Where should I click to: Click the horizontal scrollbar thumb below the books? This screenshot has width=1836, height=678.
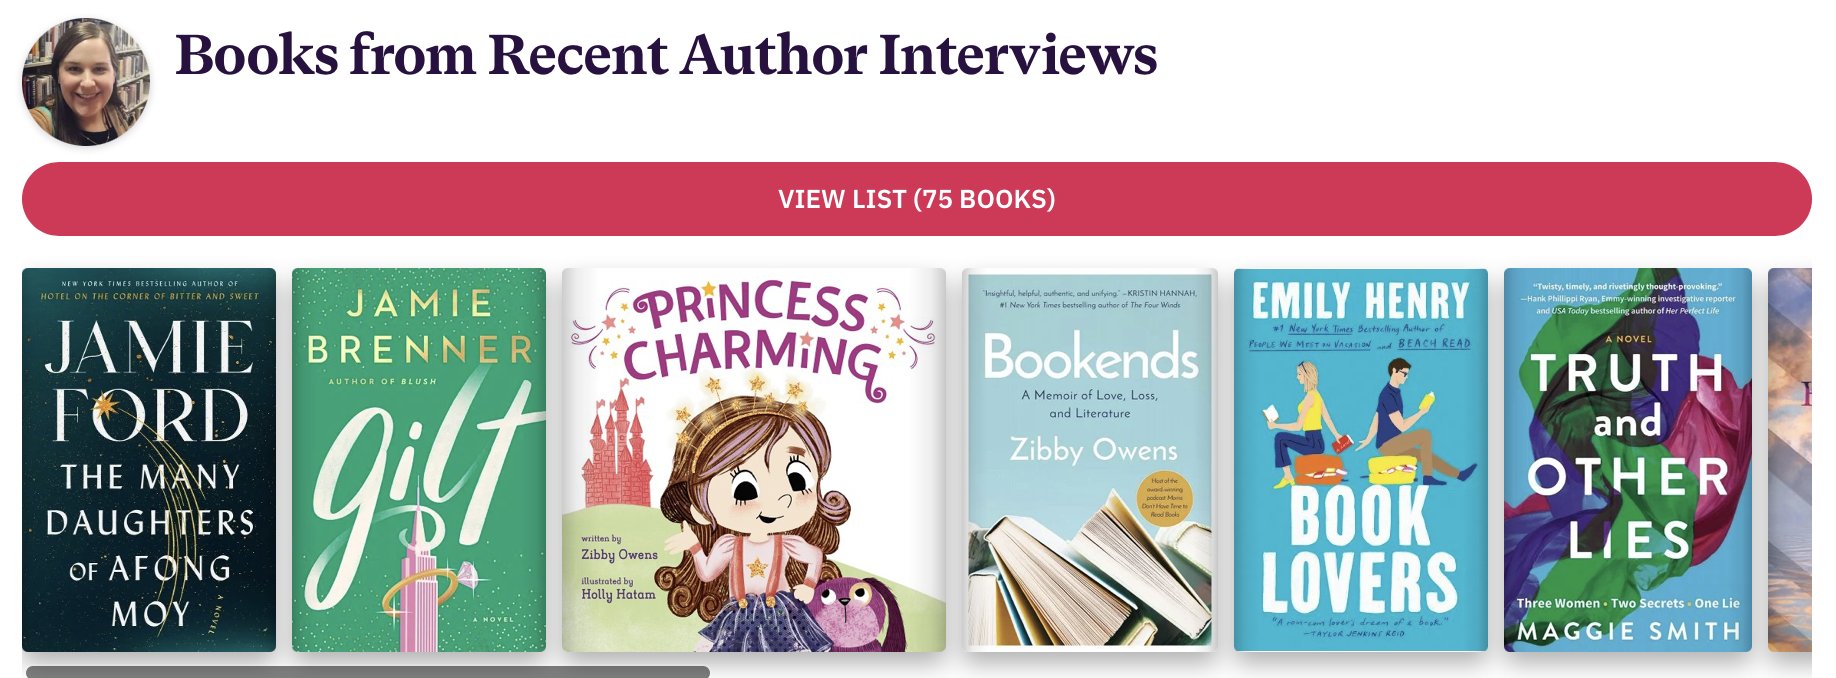click(368, 672)
